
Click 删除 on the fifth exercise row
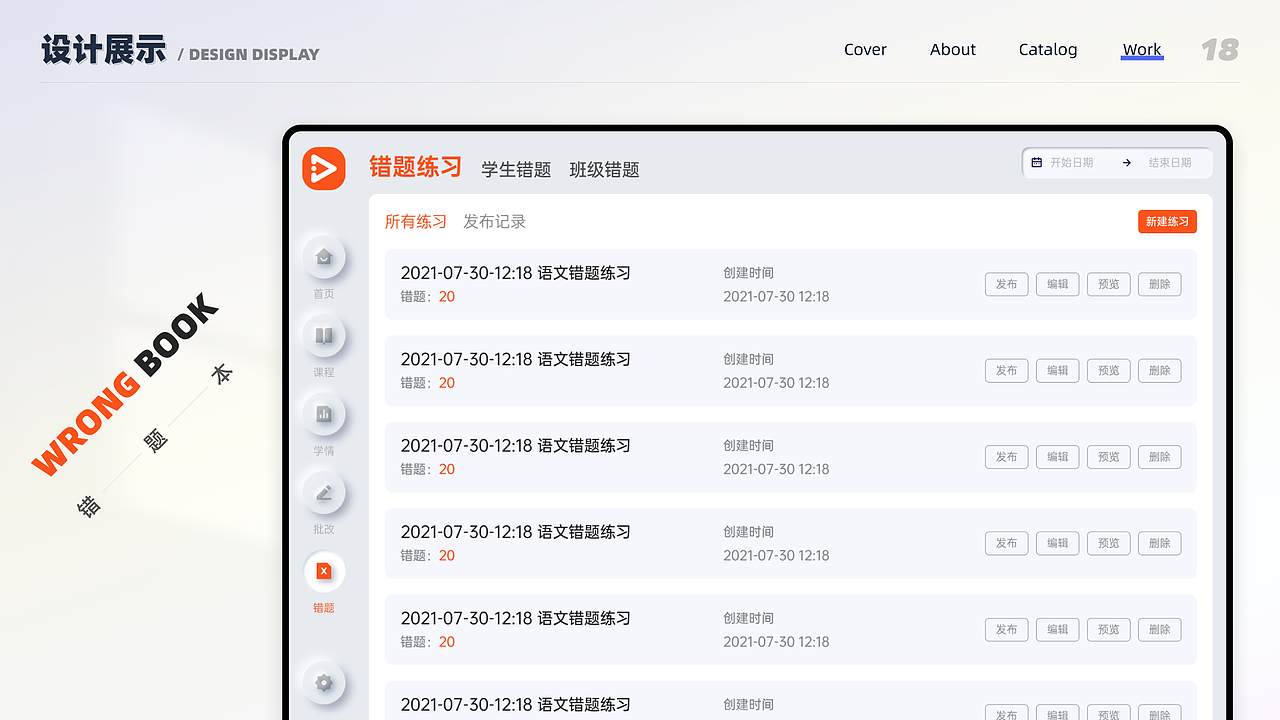click(1160, 630)
